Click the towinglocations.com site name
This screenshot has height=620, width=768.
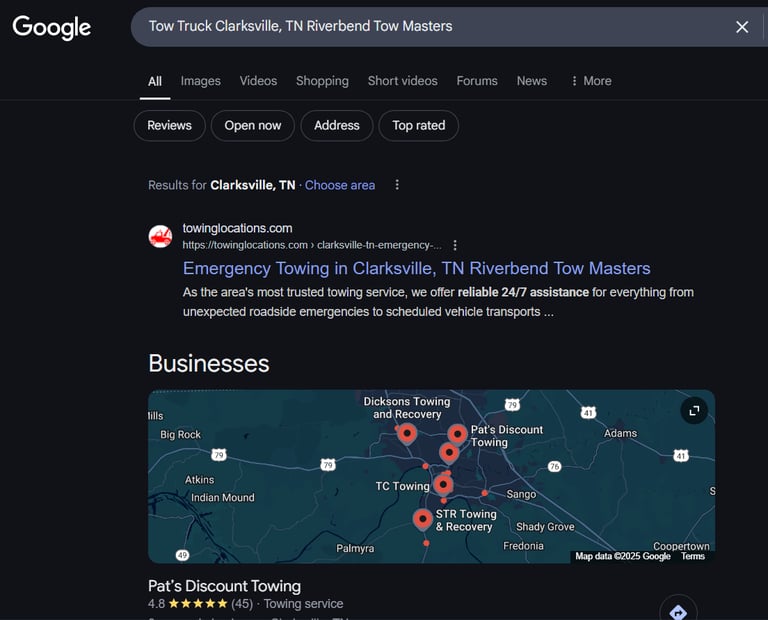click(x=237, y=228)
